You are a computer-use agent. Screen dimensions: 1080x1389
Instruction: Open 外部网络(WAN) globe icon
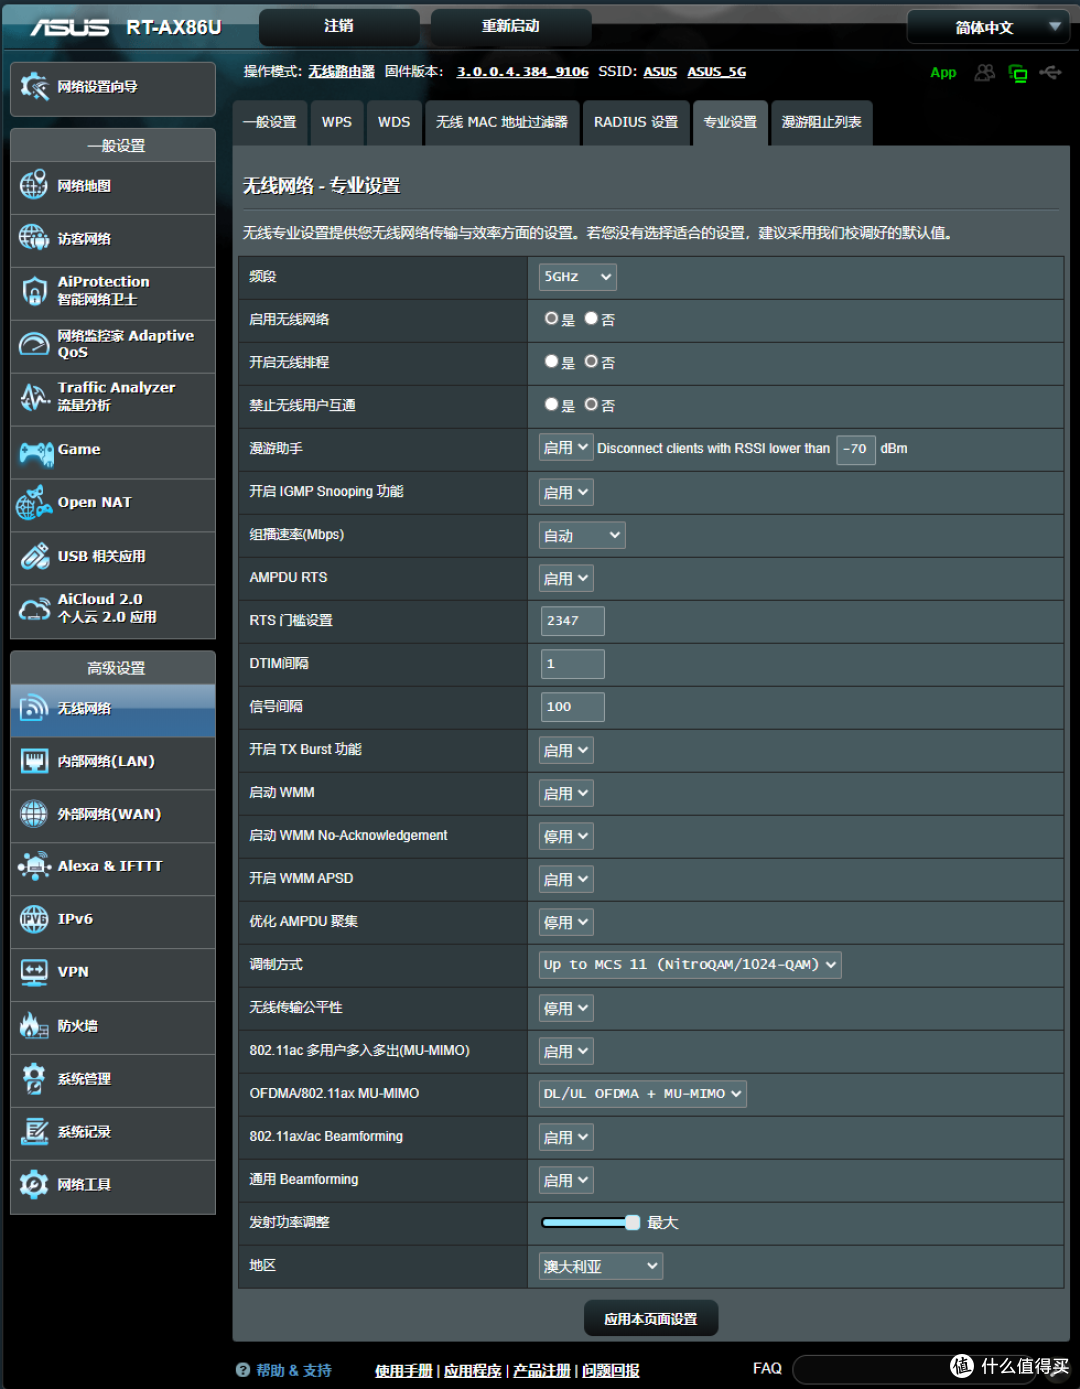34,814
